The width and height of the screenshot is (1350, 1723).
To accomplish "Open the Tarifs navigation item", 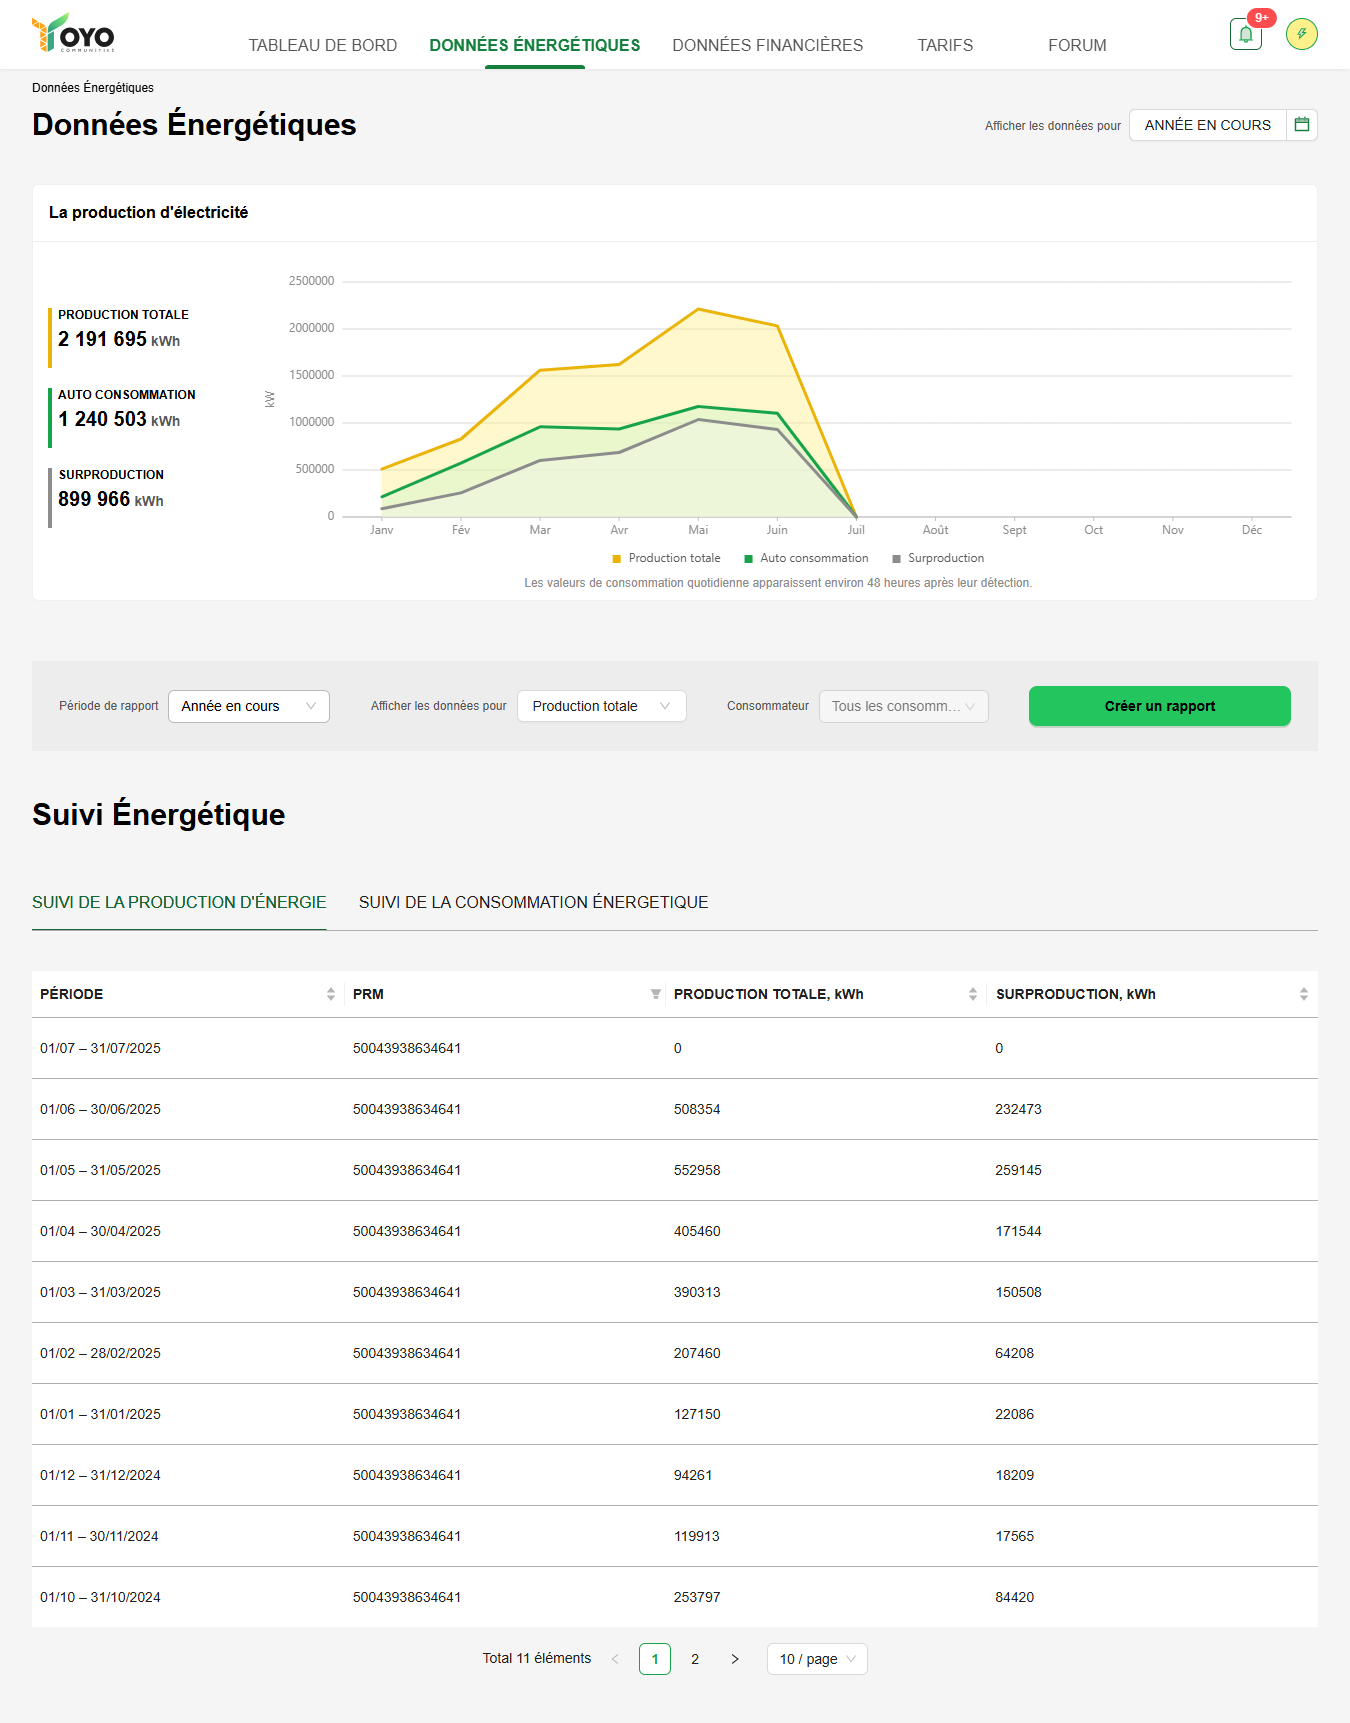I will pos(945,45).
